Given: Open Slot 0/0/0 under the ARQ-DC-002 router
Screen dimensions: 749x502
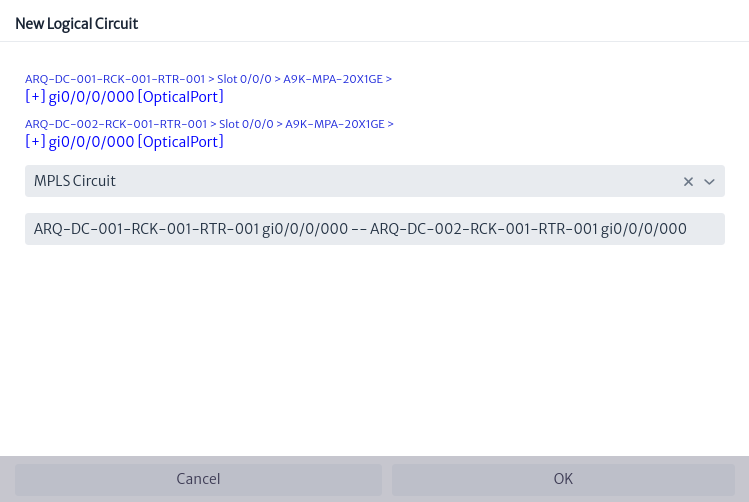Looking at the screenshot, I should pyautogui.click(x=246, y=124).
